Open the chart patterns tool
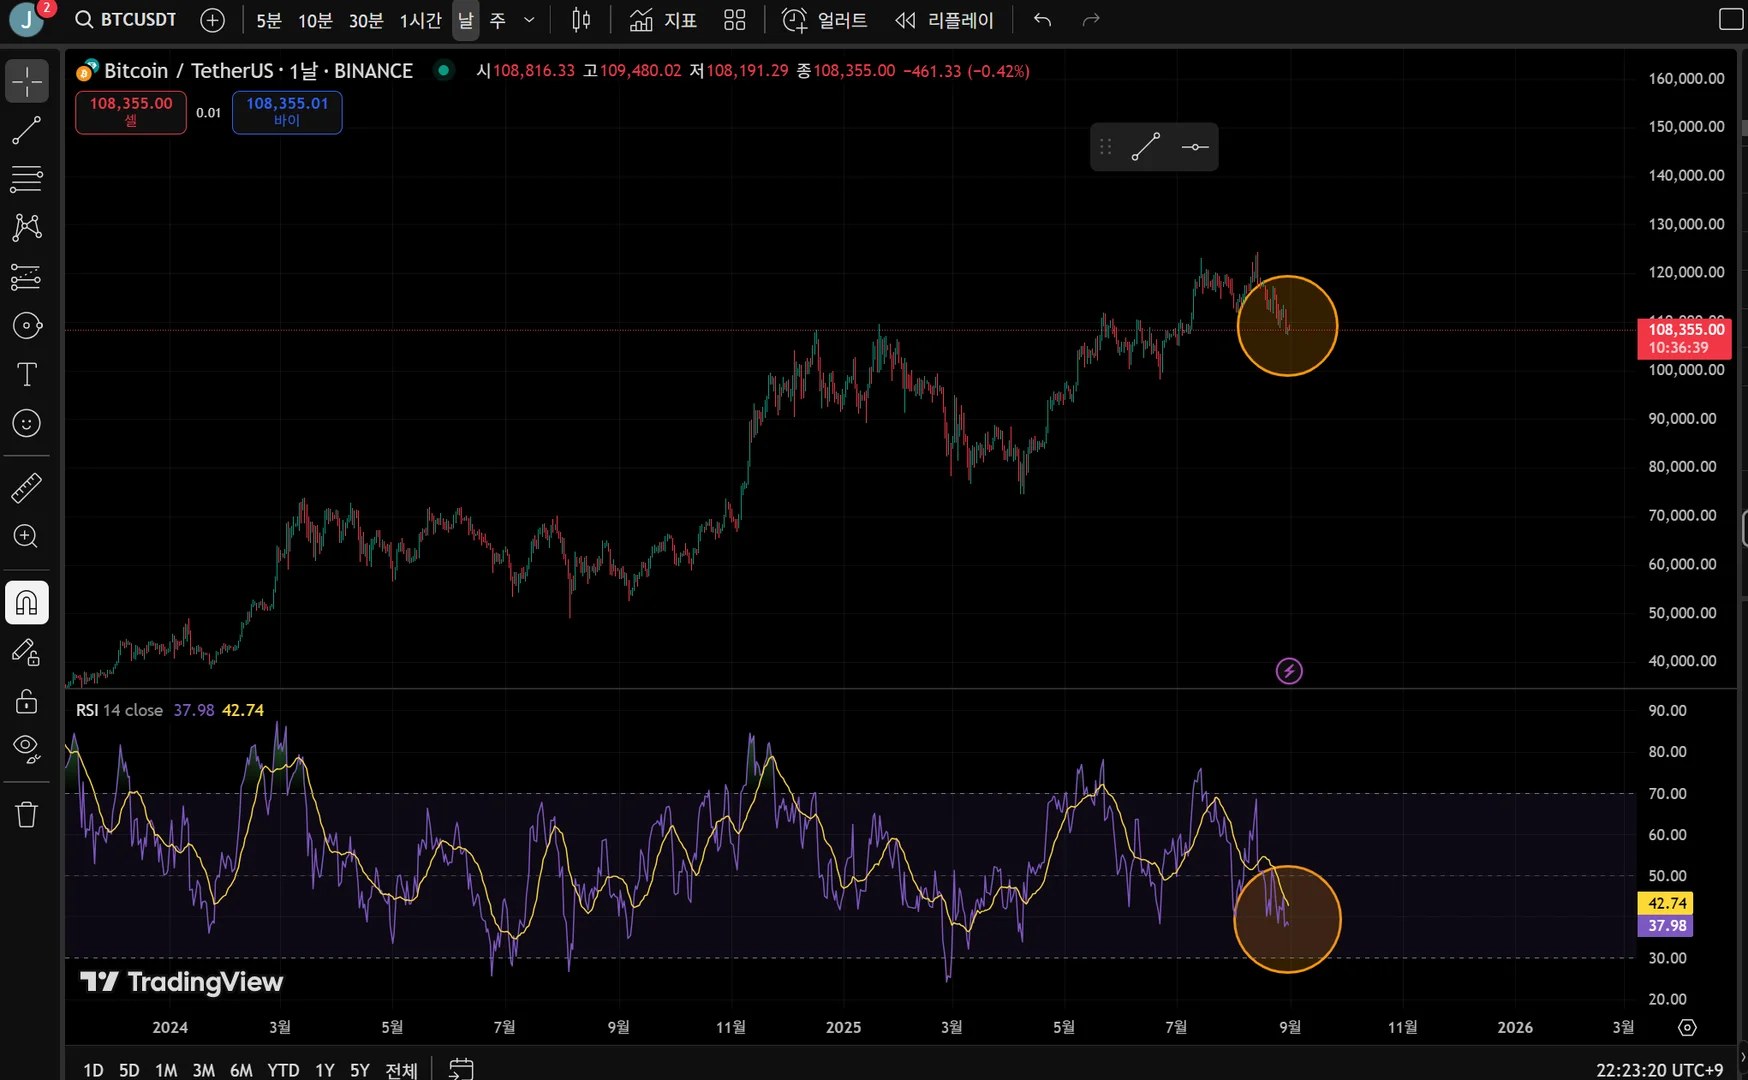The width and height of the screenshot is (1748, 1080). coord(27,228)
